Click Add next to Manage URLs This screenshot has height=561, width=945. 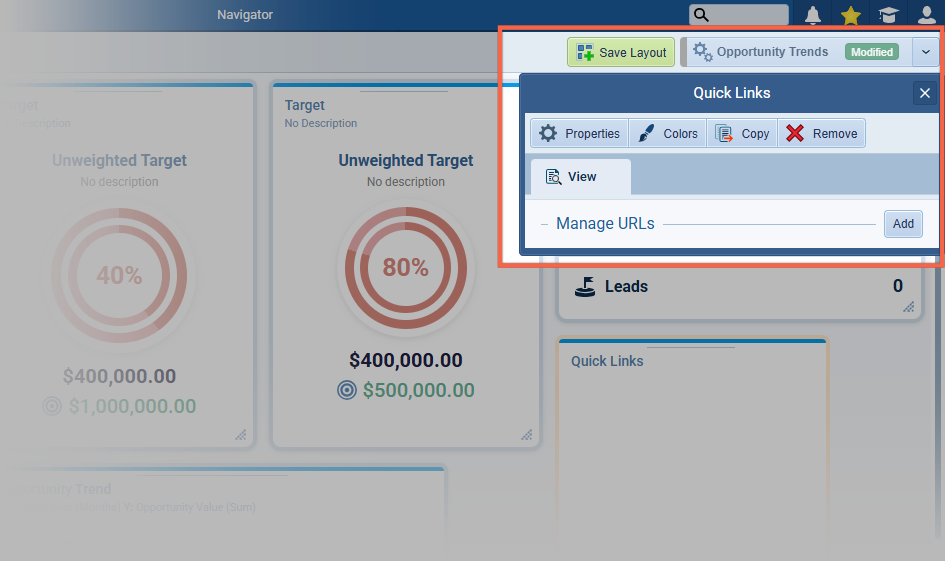pyautogui.click(x=903, y=224)
